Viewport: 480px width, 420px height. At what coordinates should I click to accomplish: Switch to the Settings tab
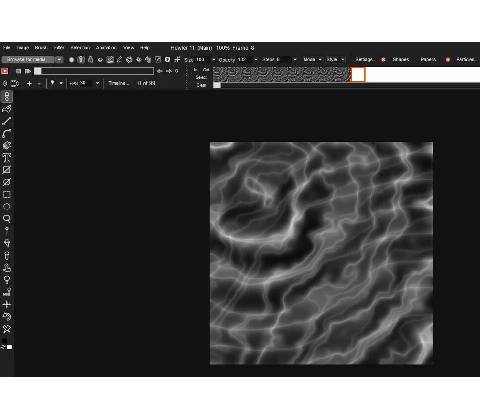point(364,59)
